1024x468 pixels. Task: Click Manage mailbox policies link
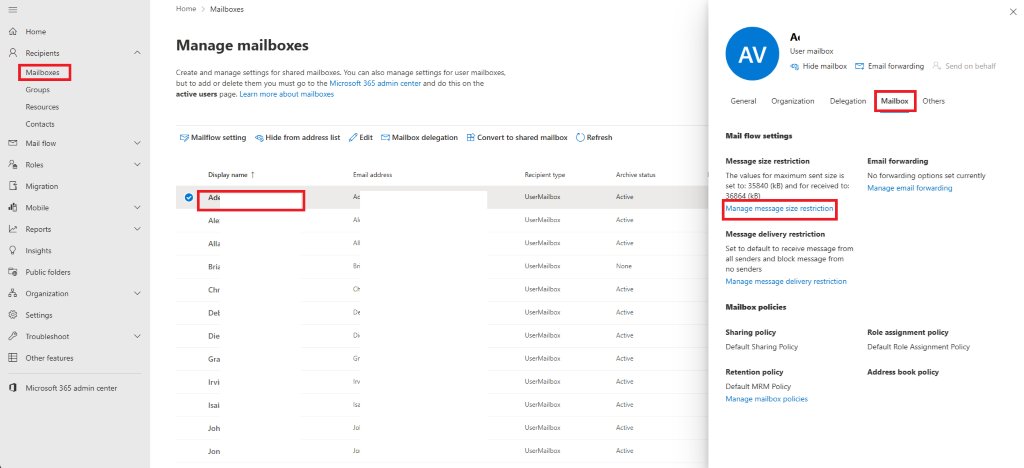coord(767,399)
